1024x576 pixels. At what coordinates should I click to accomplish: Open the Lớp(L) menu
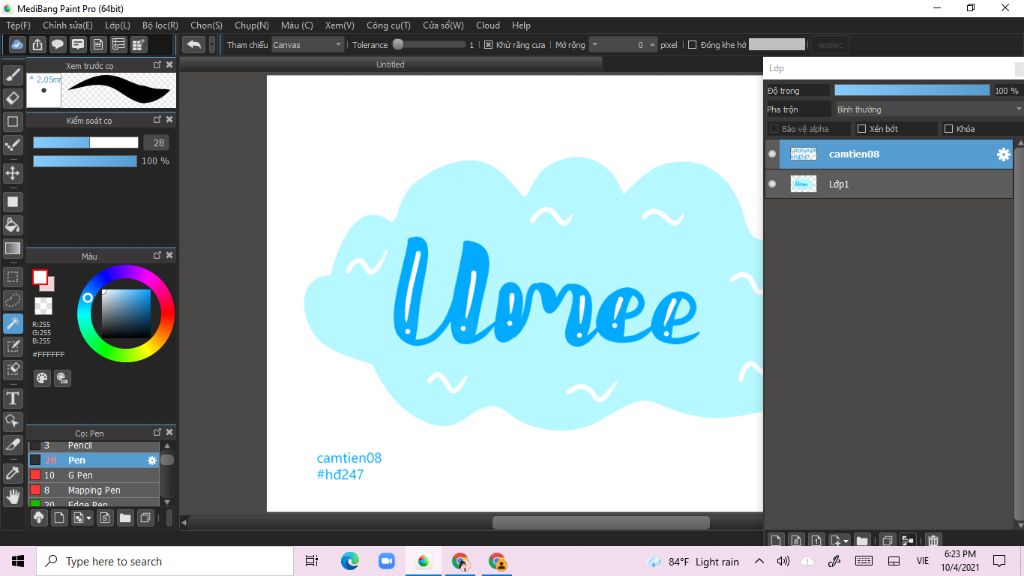point(118,25)
